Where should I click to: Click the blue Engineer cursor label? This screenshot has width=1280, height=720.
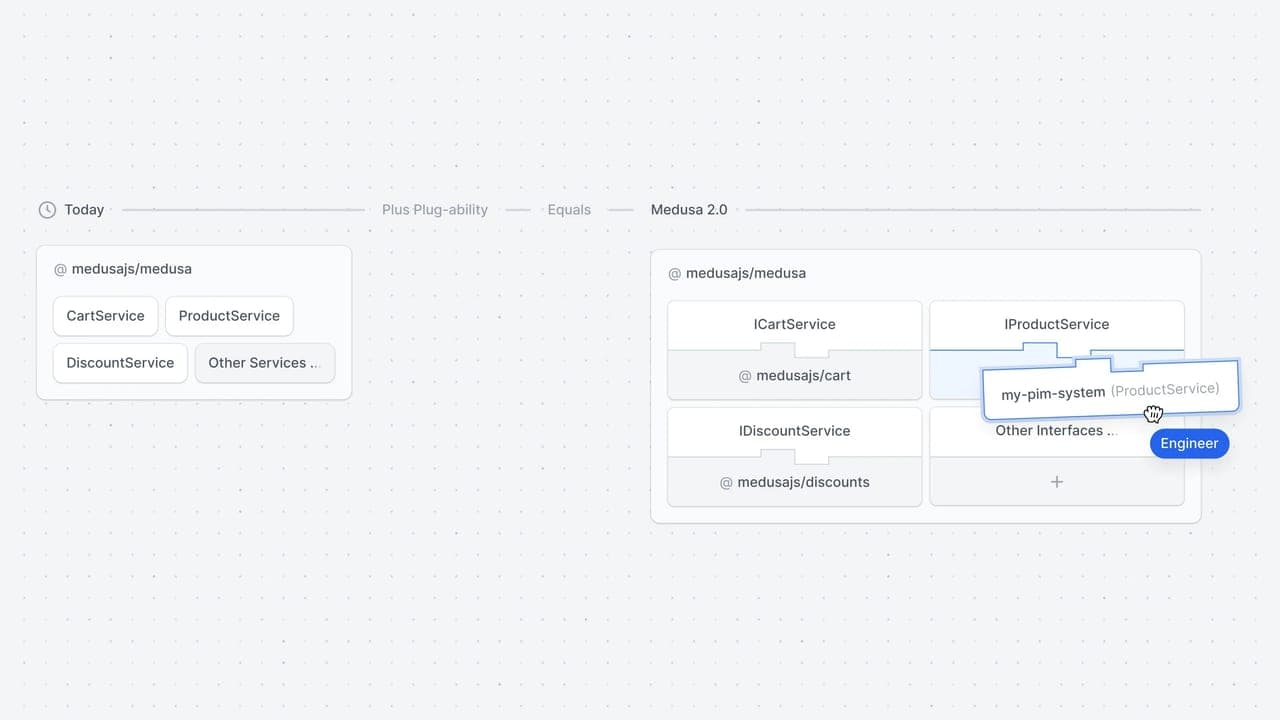click(1189, 444)
